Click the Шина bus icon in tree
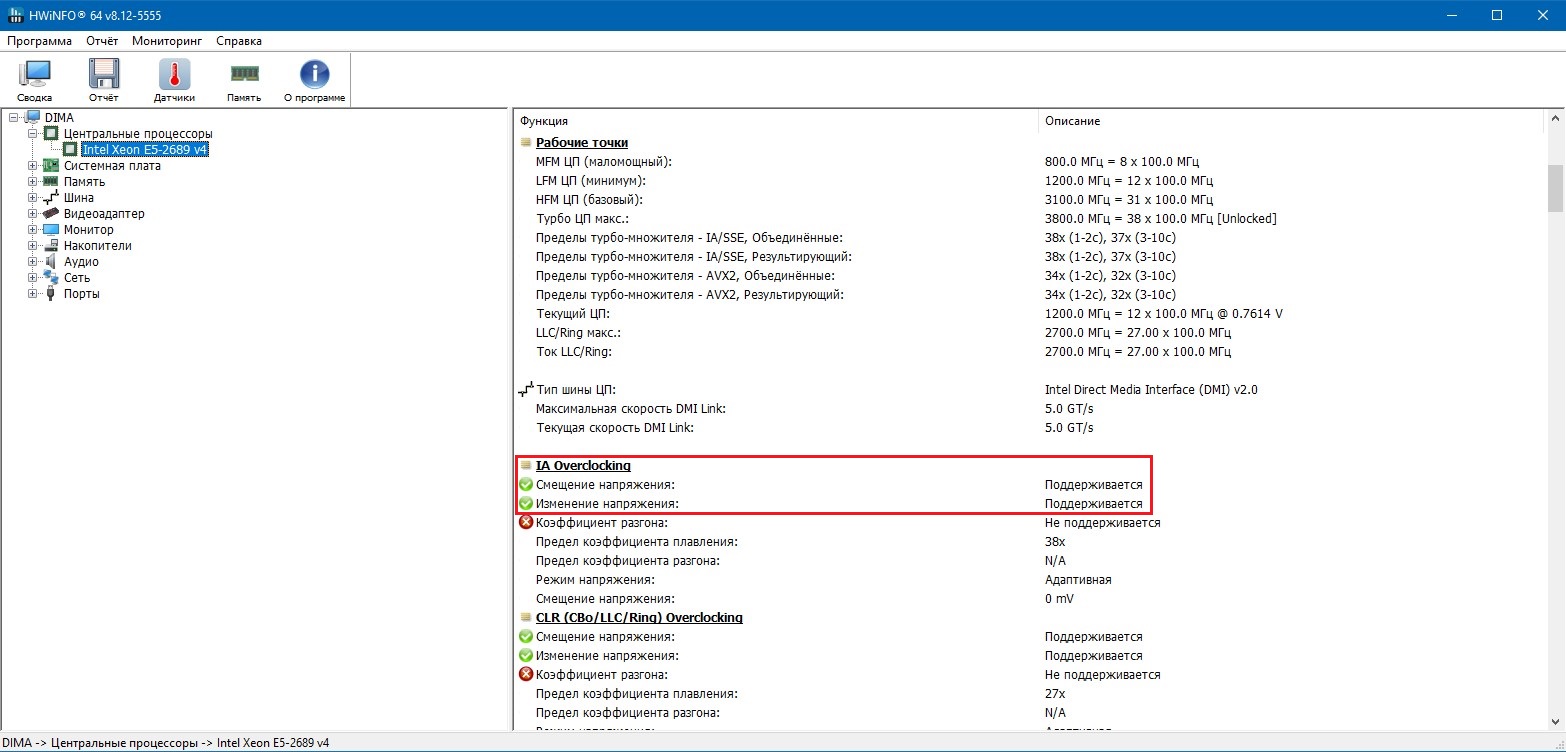Viewport: 1566px width, 752px height. [52, 198]
